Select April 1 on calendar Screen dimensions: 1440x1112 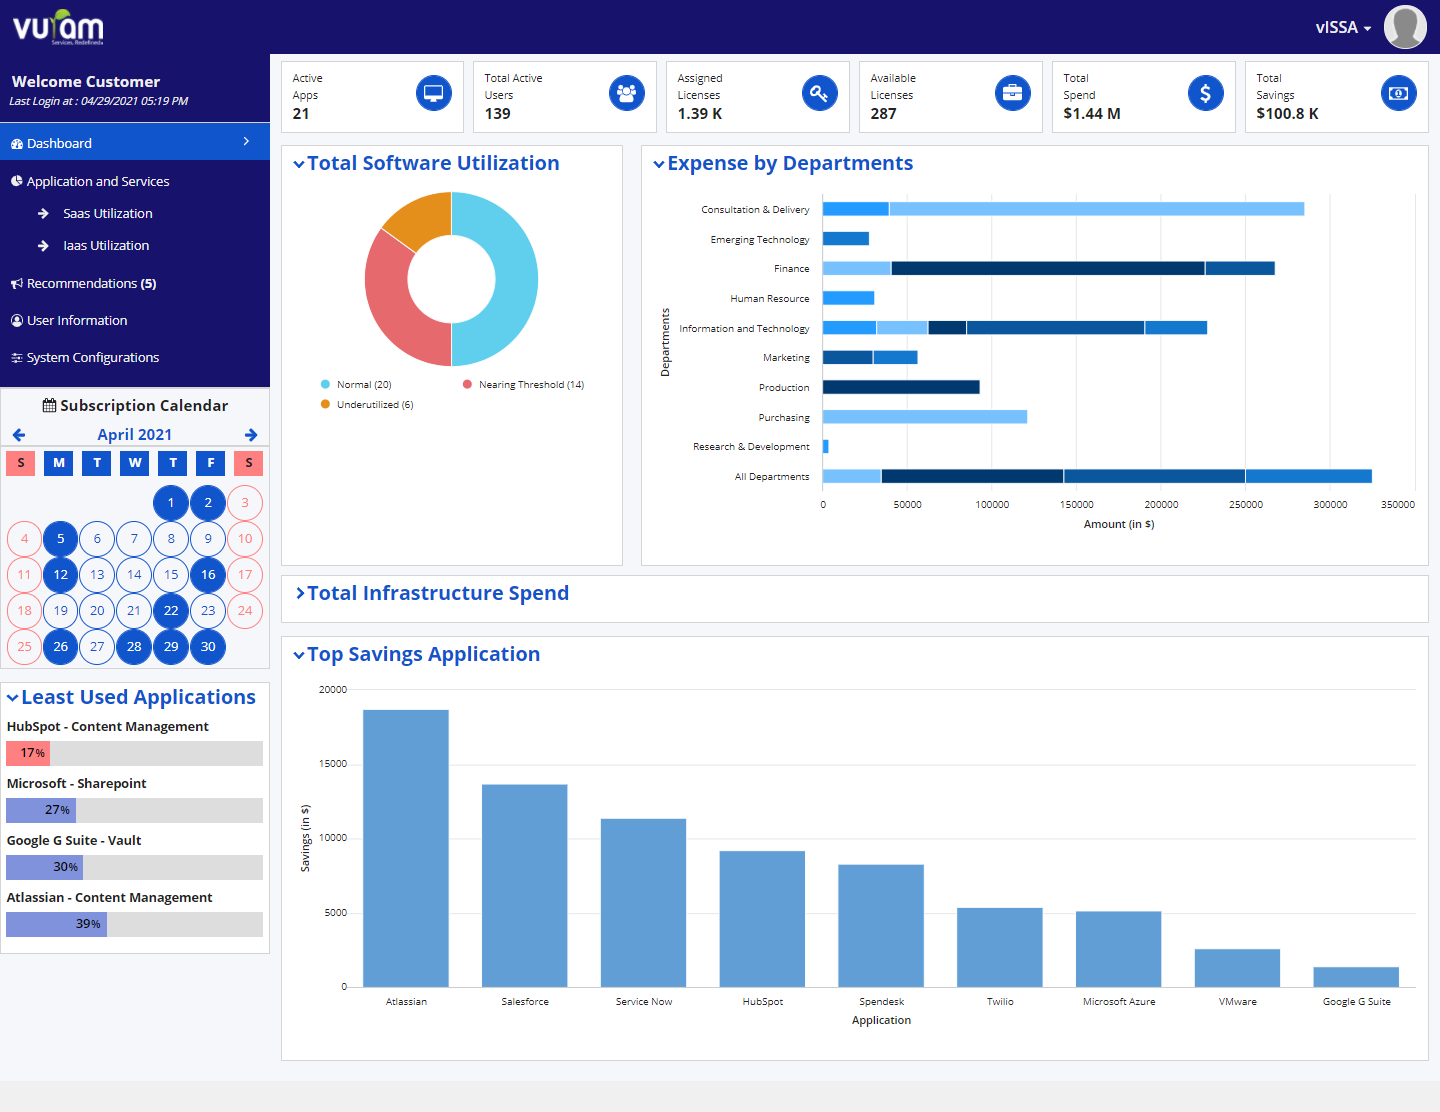pyautogui.click(x=171, y=503)
